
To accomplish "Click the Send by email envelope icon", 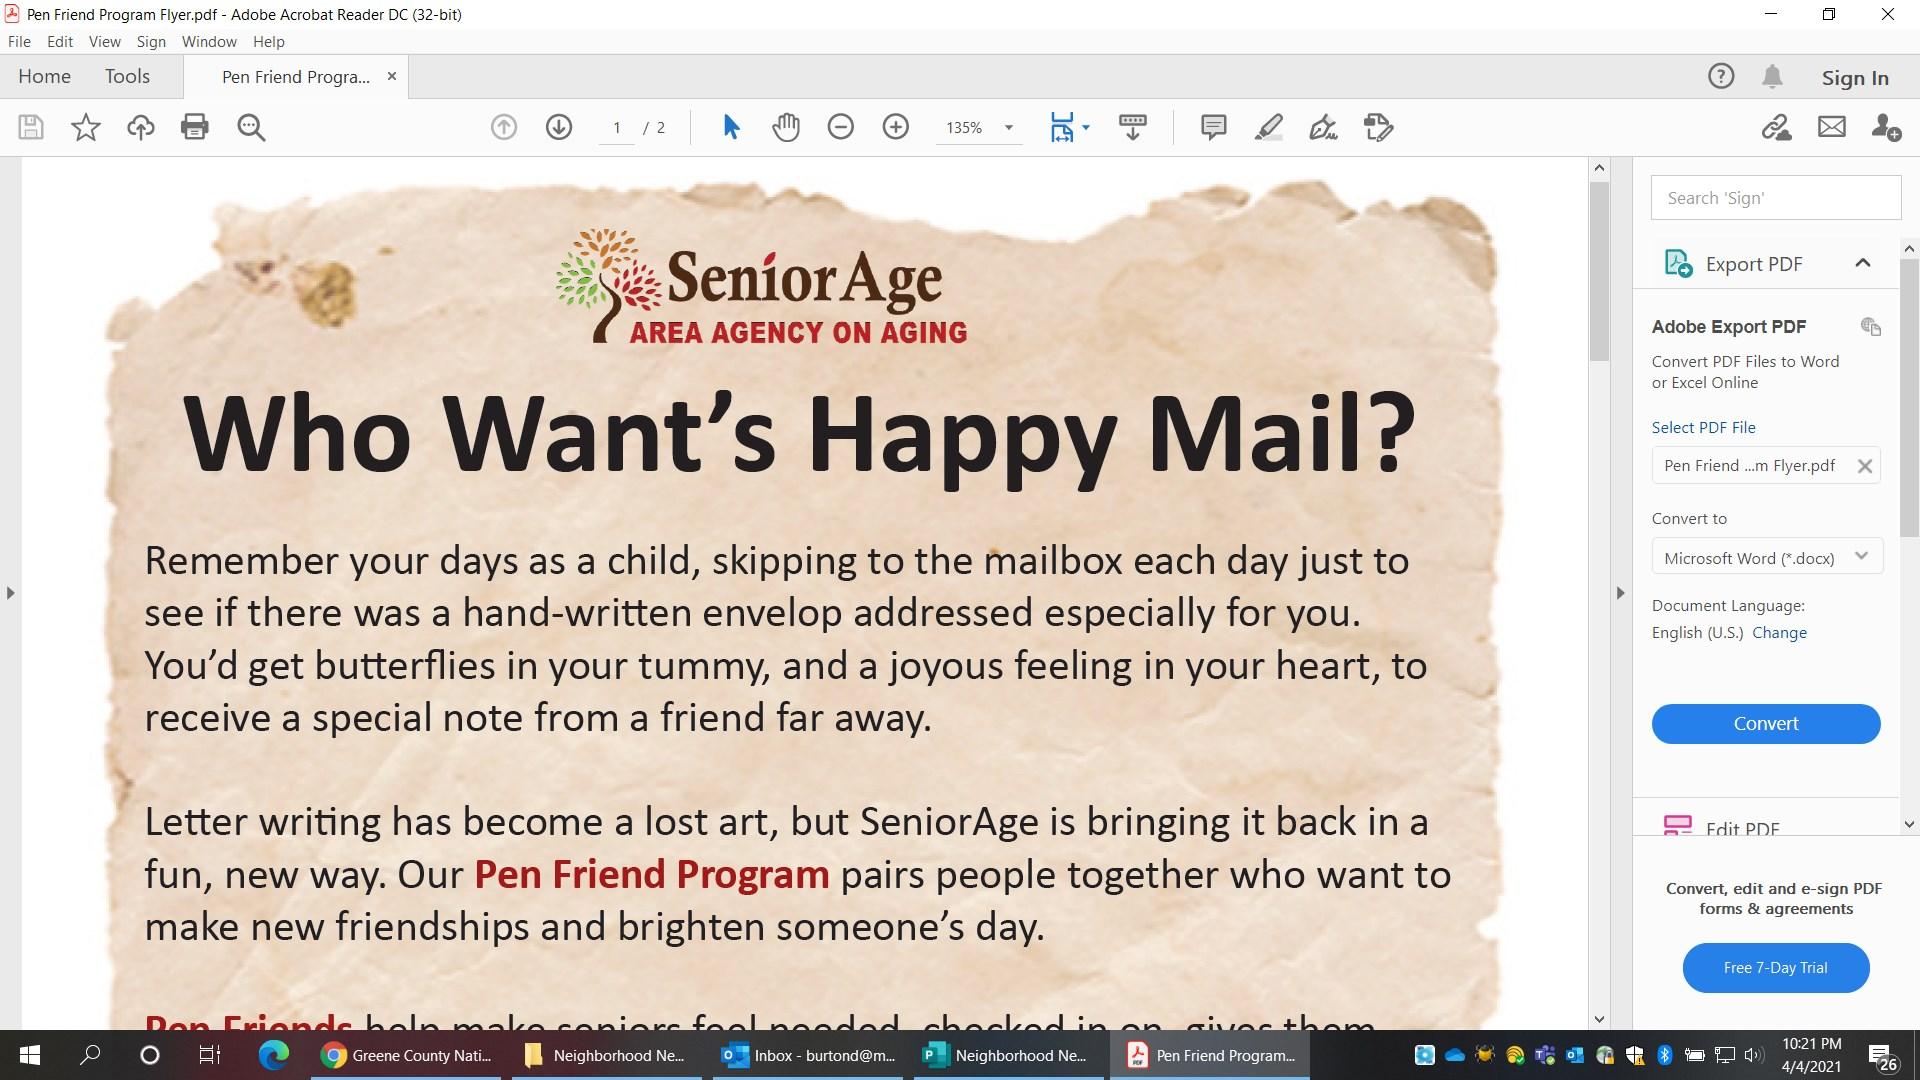I will 1831,127.
